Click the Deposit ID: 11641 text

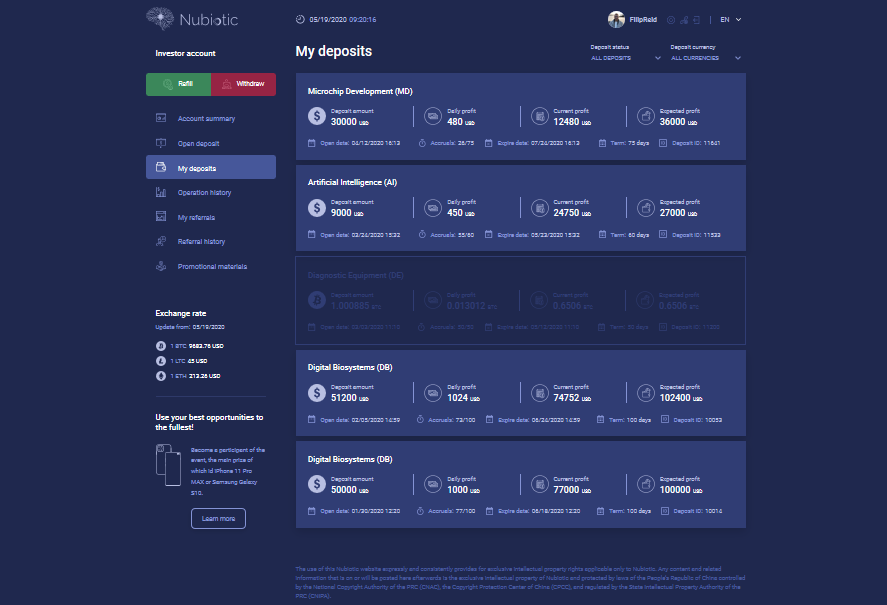coord(696,143)
